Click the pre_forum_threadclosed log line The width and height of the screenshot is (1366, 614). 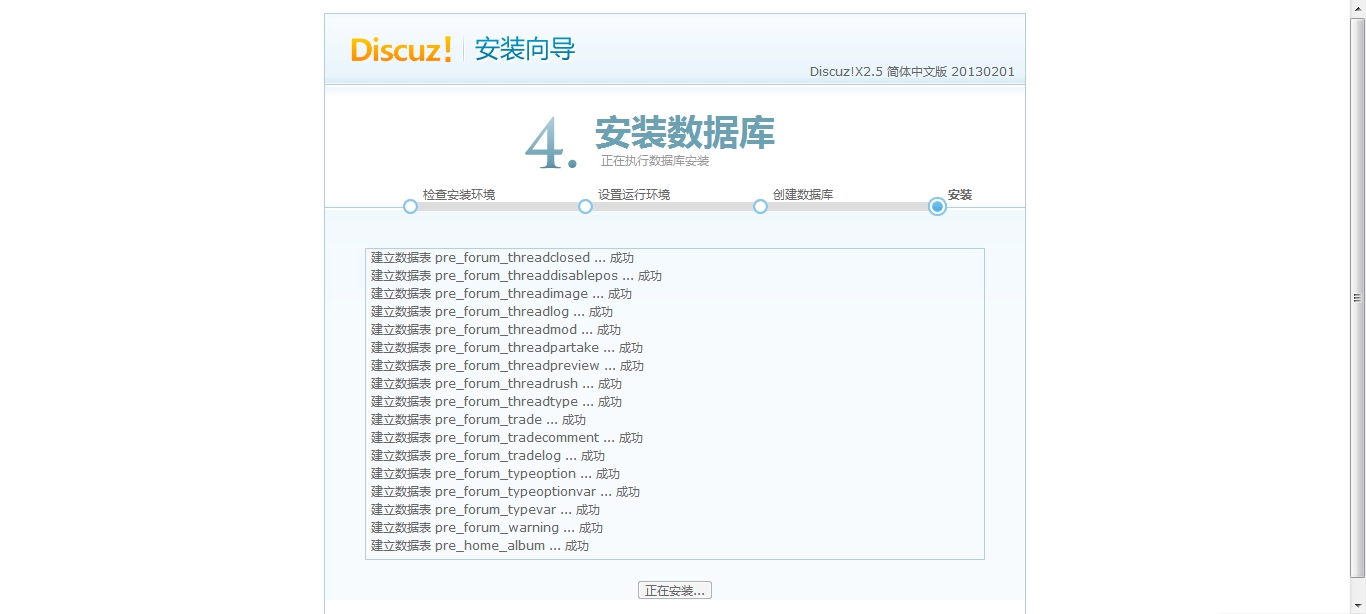[502, 258]
